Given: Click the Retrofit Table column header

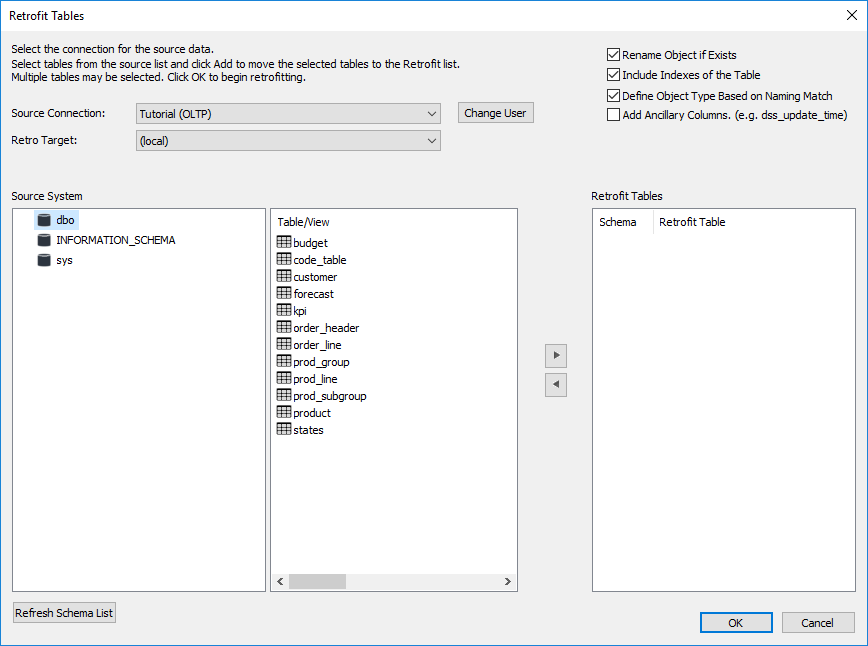Looking at the screenshot, I should [x=692, y=222].
